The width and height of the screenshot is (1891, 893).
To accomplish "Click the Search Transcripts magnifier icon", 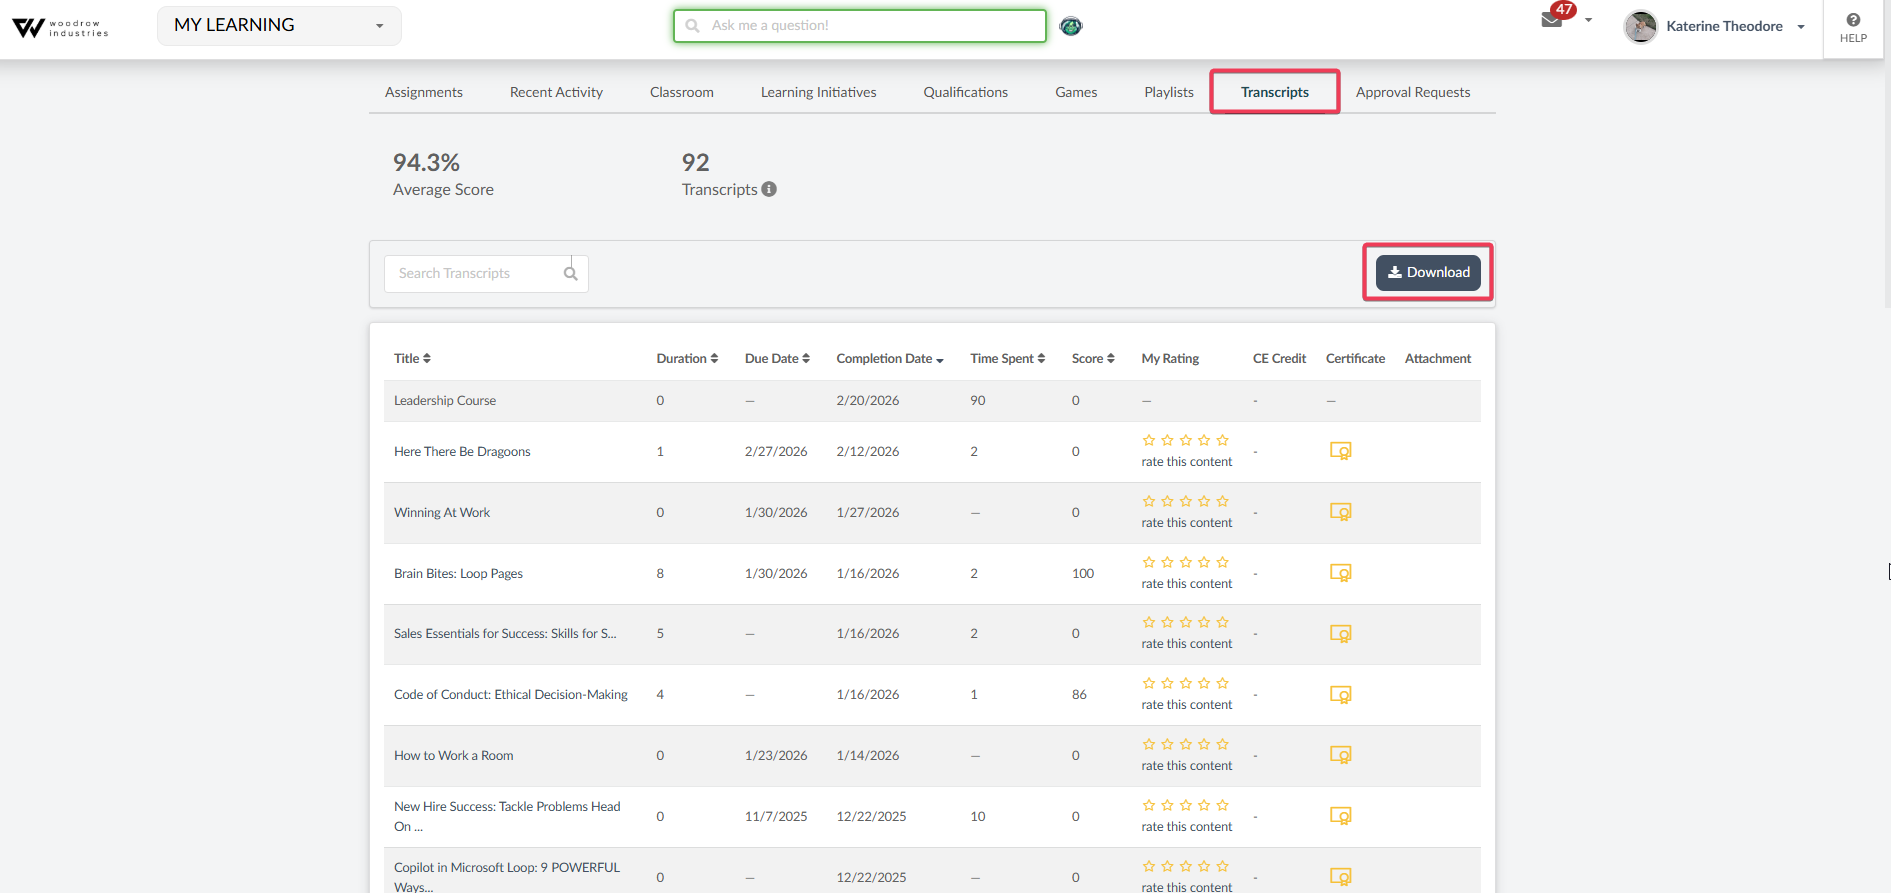I will point(570,273).
